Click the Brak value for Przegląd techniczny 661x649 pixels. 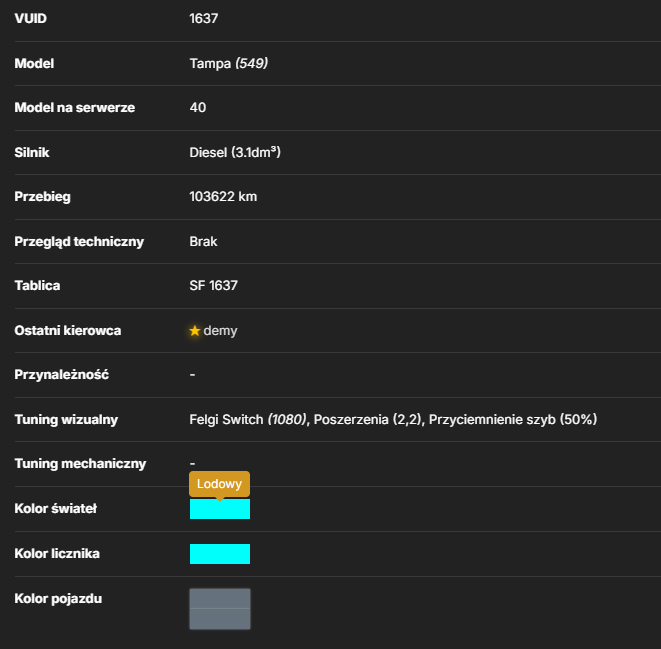click(x=203, y=241)
